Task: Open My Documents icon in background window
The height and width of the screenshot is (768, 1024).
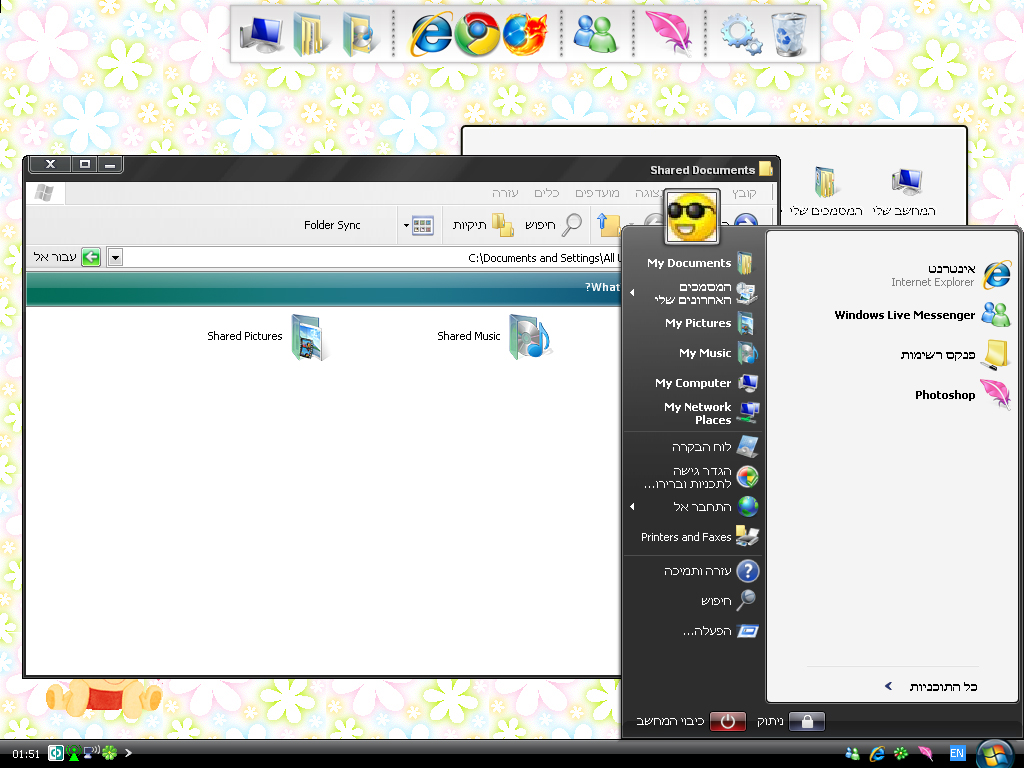Action: point(825,193)
